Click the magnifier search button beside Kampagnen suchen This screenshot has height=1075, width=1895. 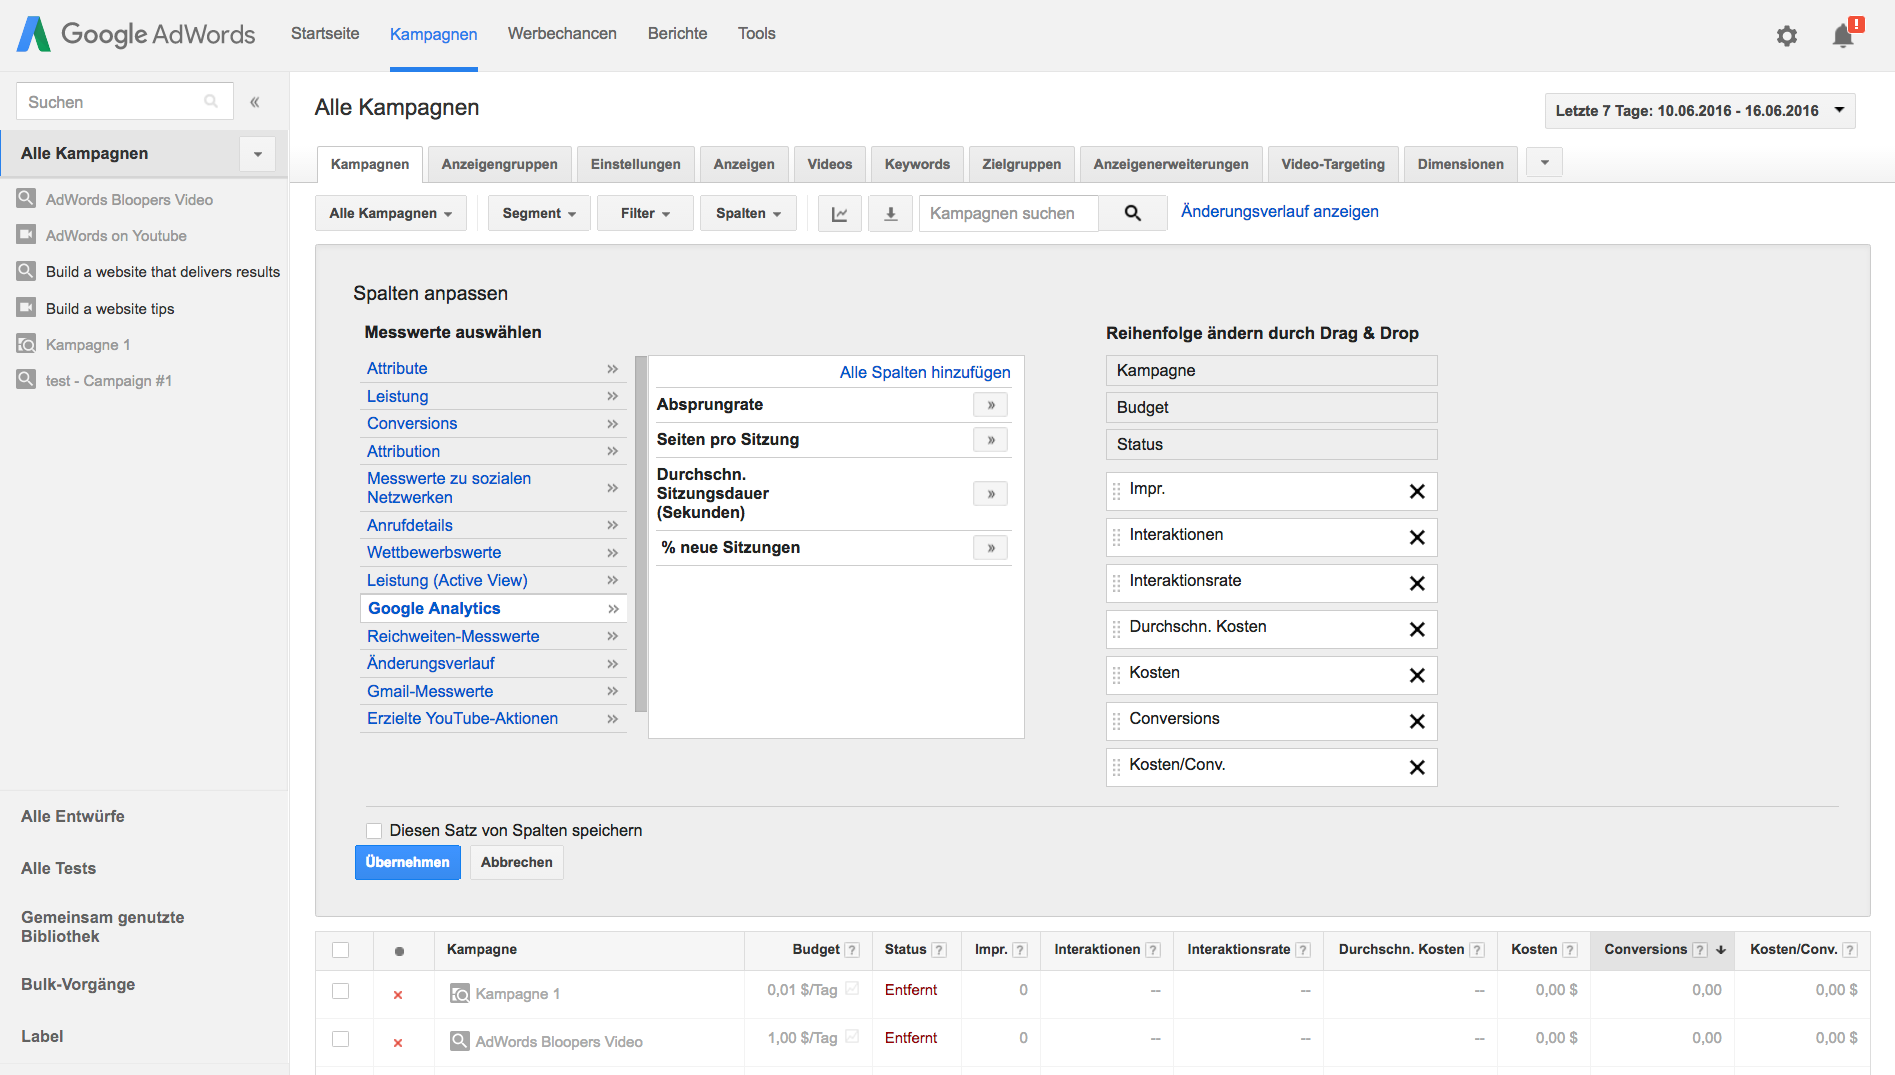point(1132,213)
